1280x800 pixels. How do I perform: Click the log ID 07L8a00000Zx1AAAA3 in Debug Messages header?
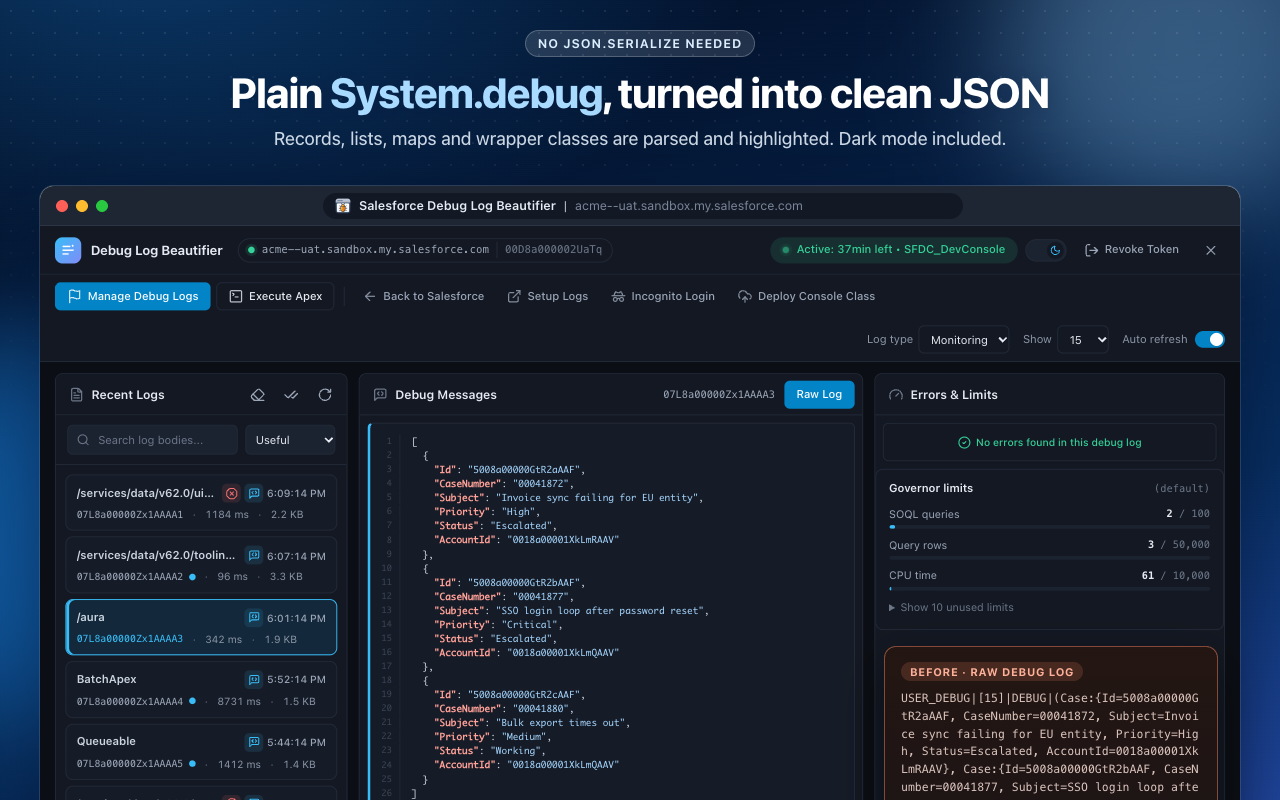coord(719,395)
